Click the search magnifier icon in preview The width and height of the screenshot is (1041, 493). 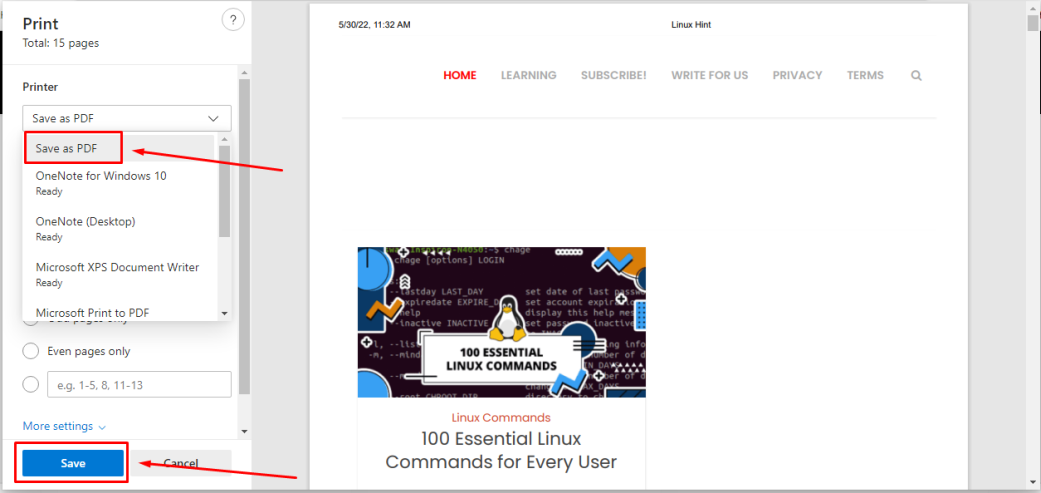[x=916, y=76]
